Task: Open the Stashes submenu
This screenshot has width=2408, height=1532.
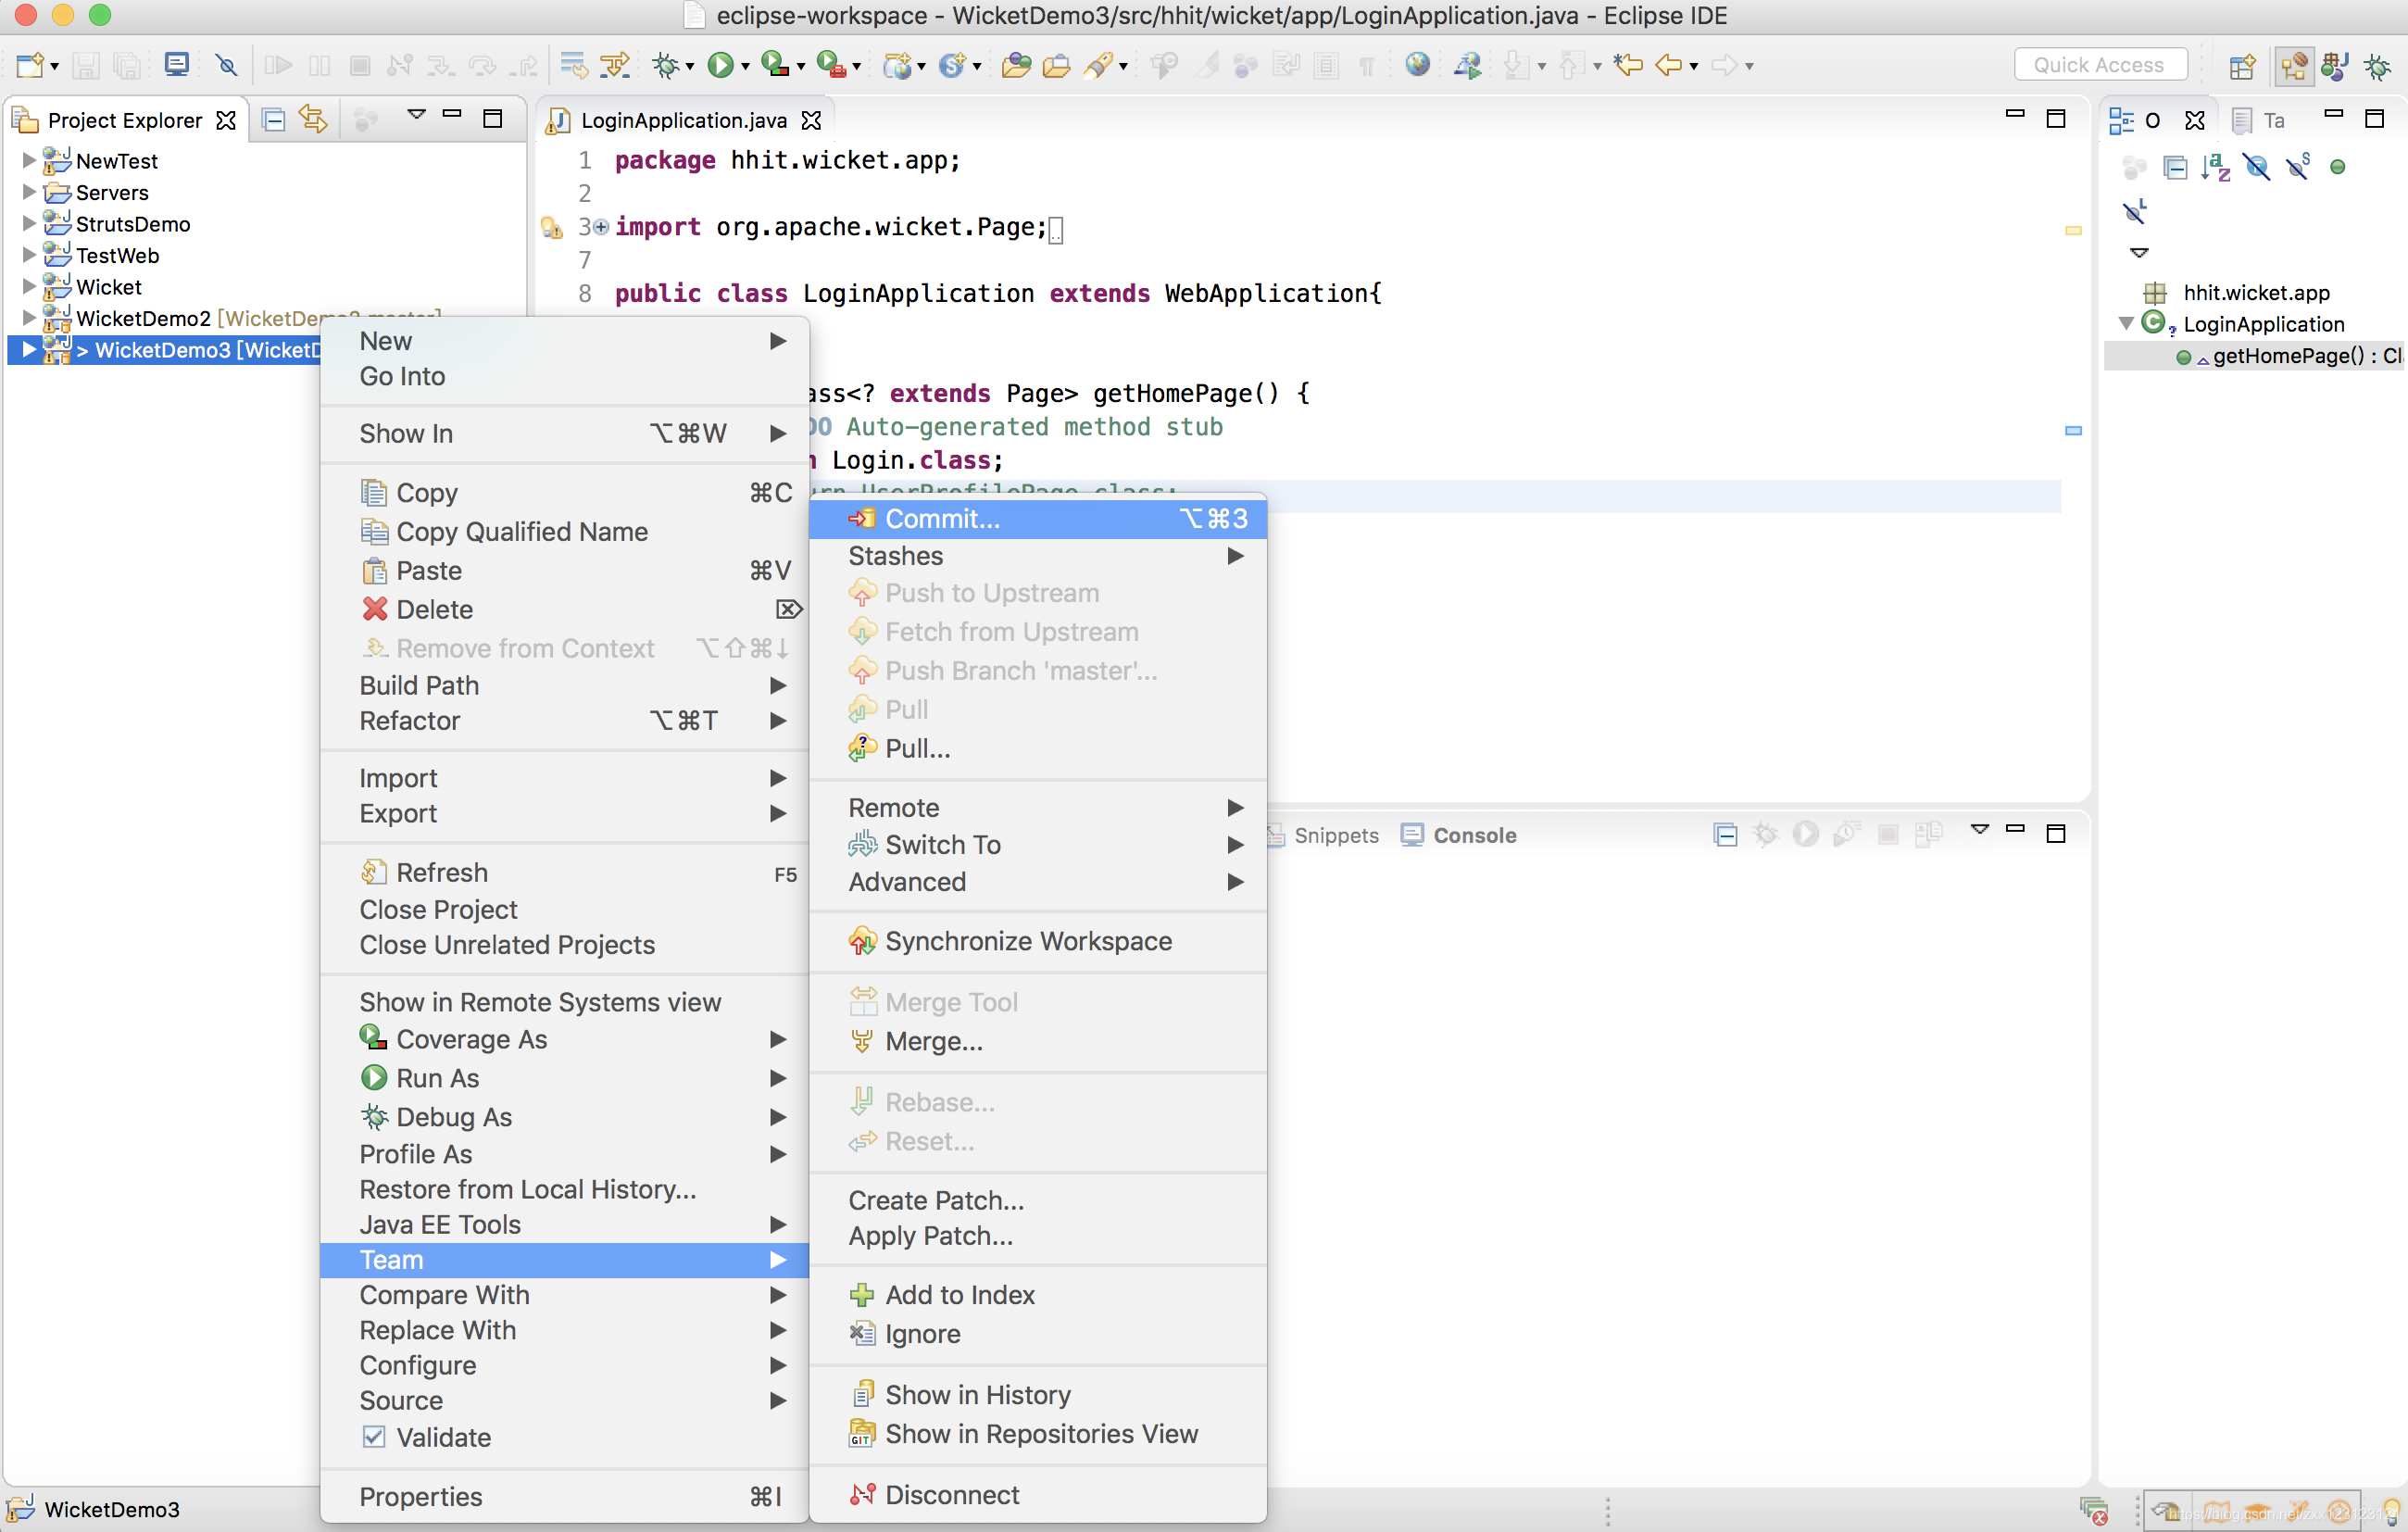Action: [x=1038, y=556]
